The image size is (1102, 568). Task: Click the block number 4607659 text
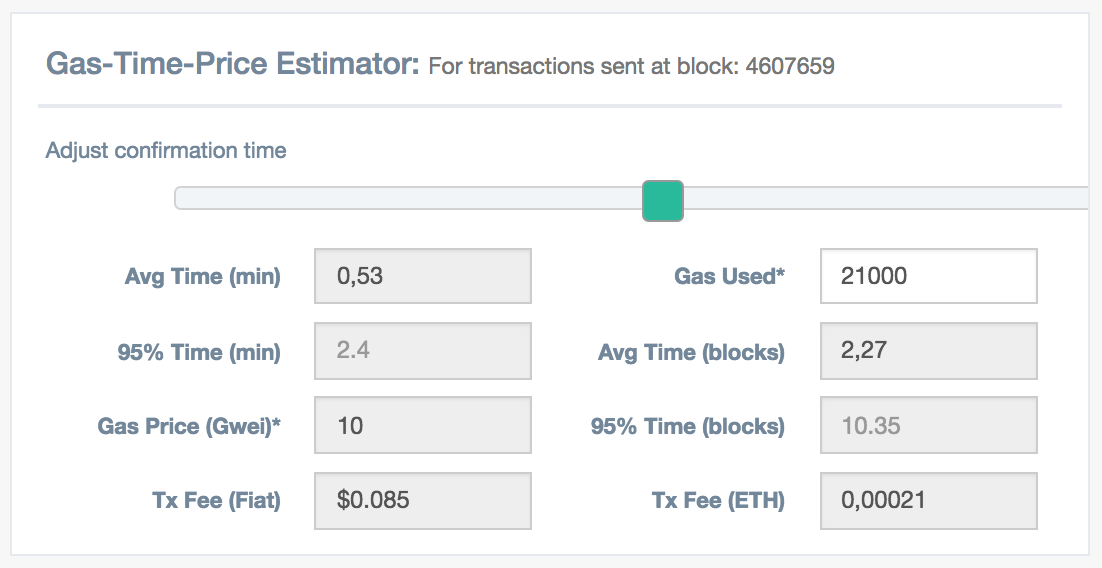[790, 68]
